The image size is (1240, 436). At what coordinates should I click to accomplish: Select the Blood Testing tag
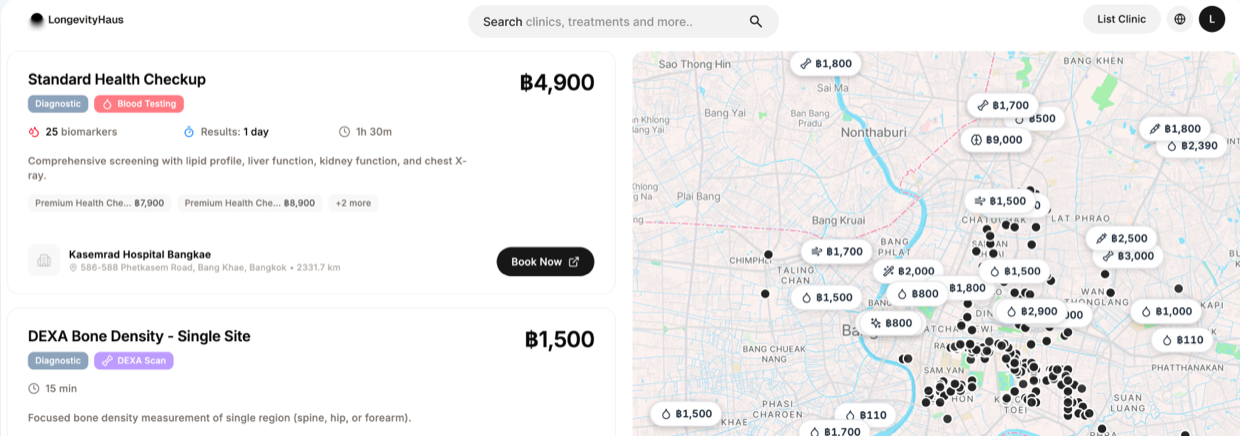pyautogui.click(x=139, y=104)
